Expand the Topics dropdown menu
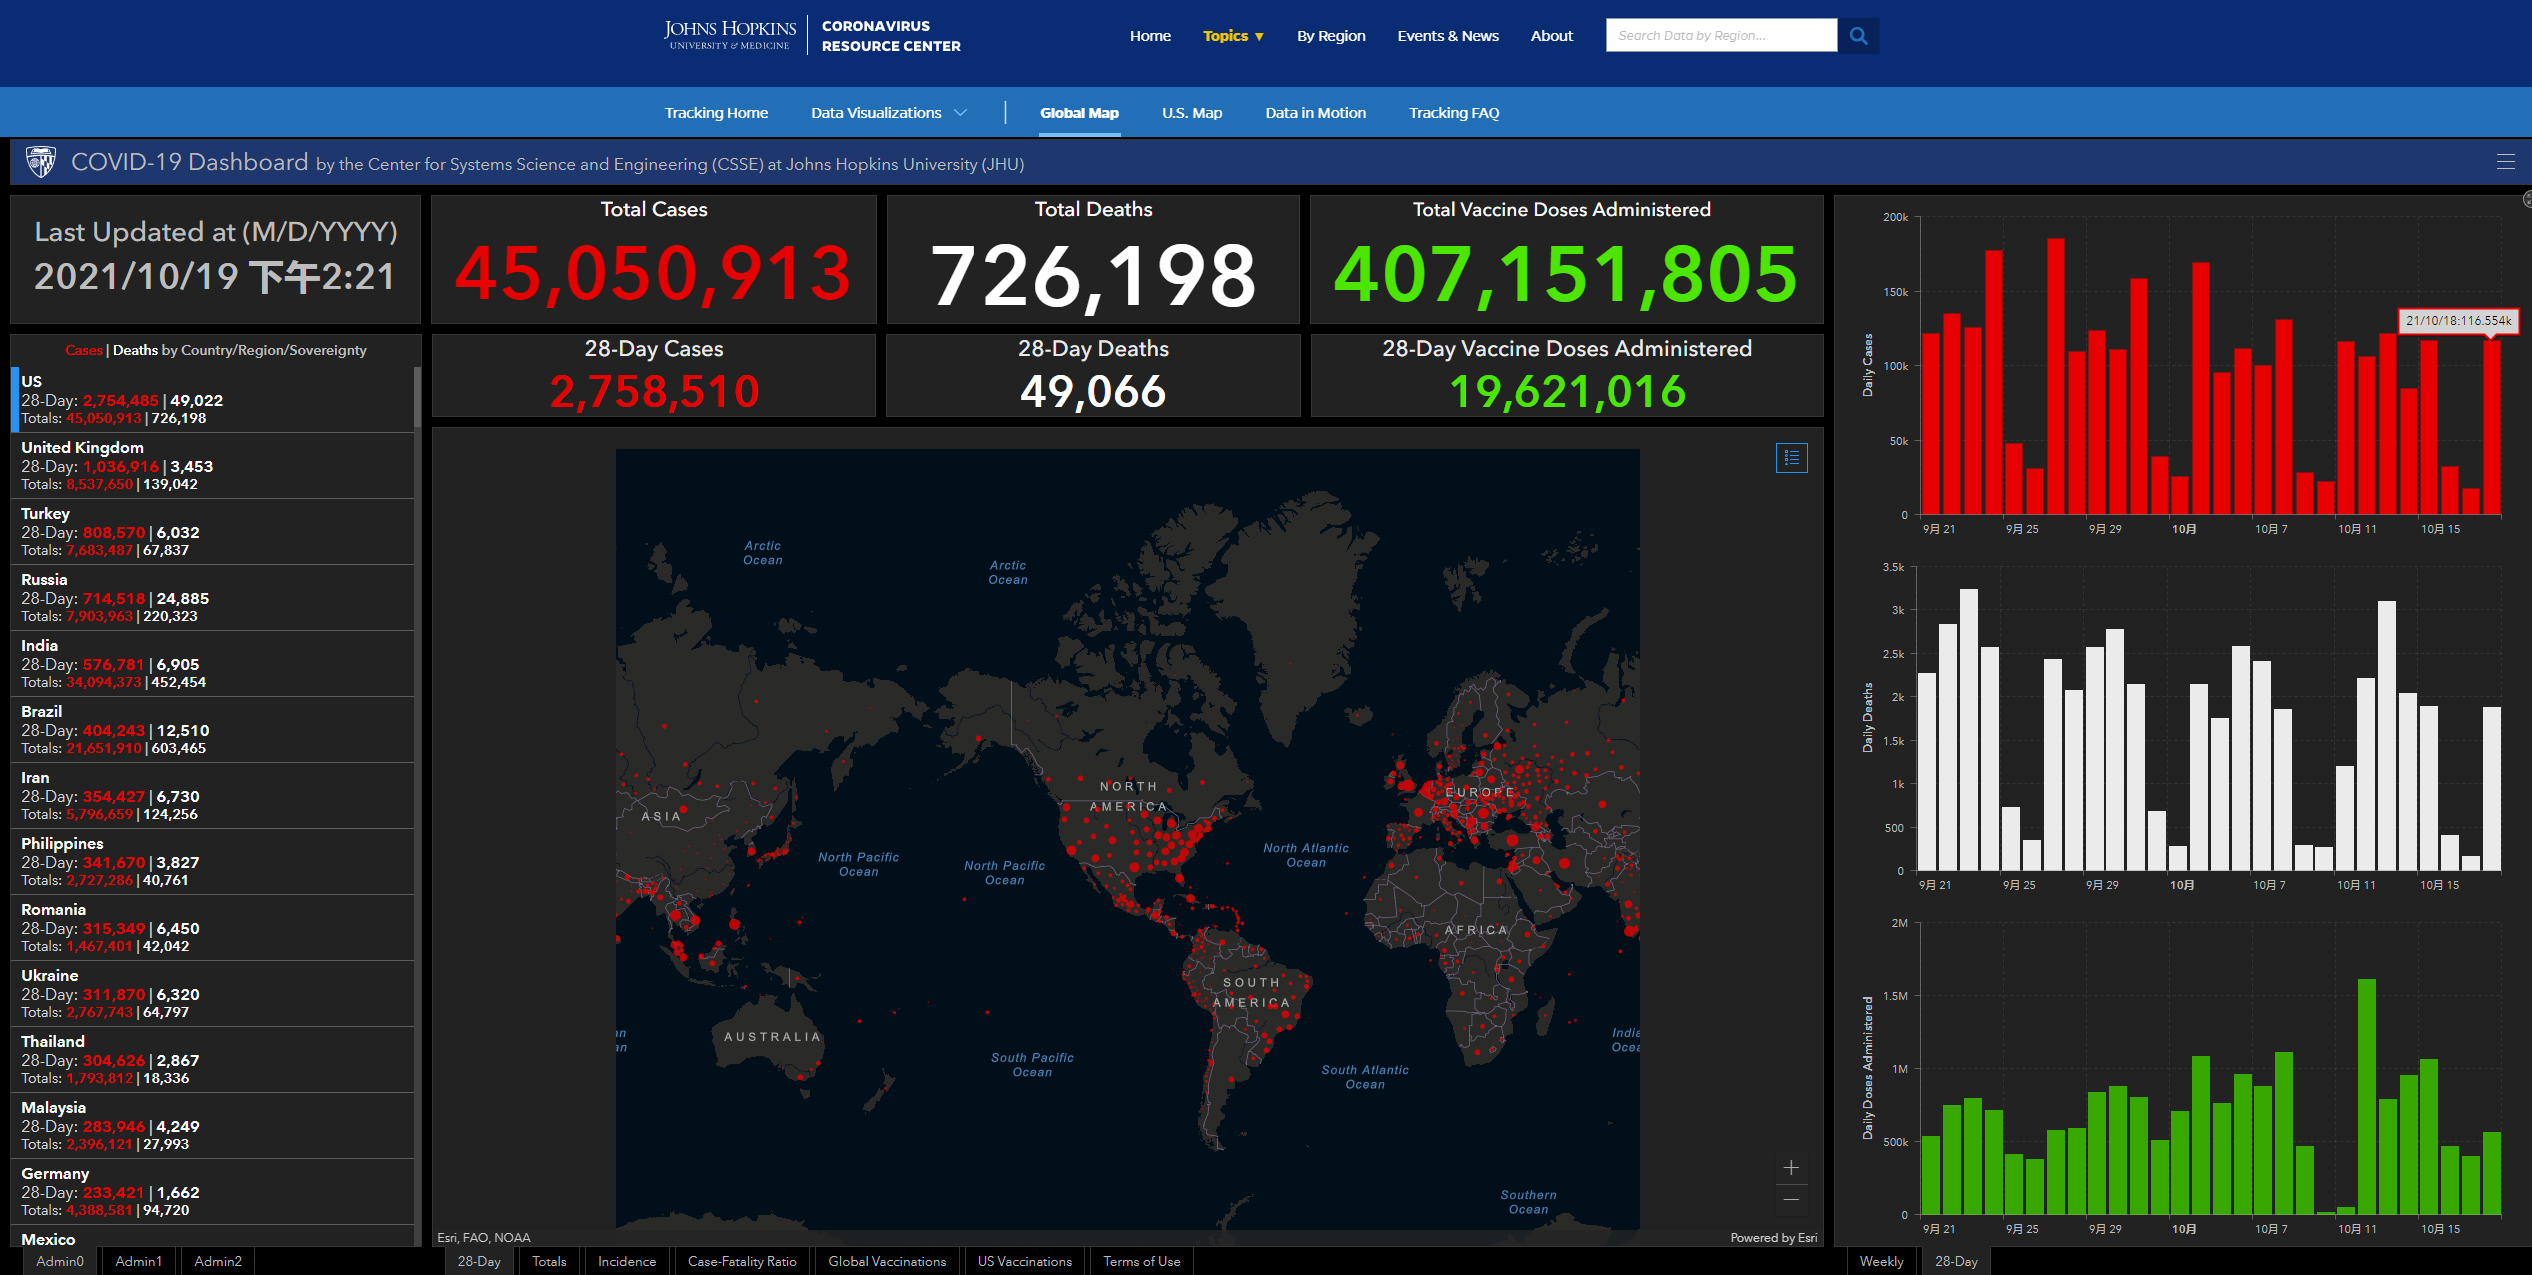The image size is (2532, 1275). 1233,36
